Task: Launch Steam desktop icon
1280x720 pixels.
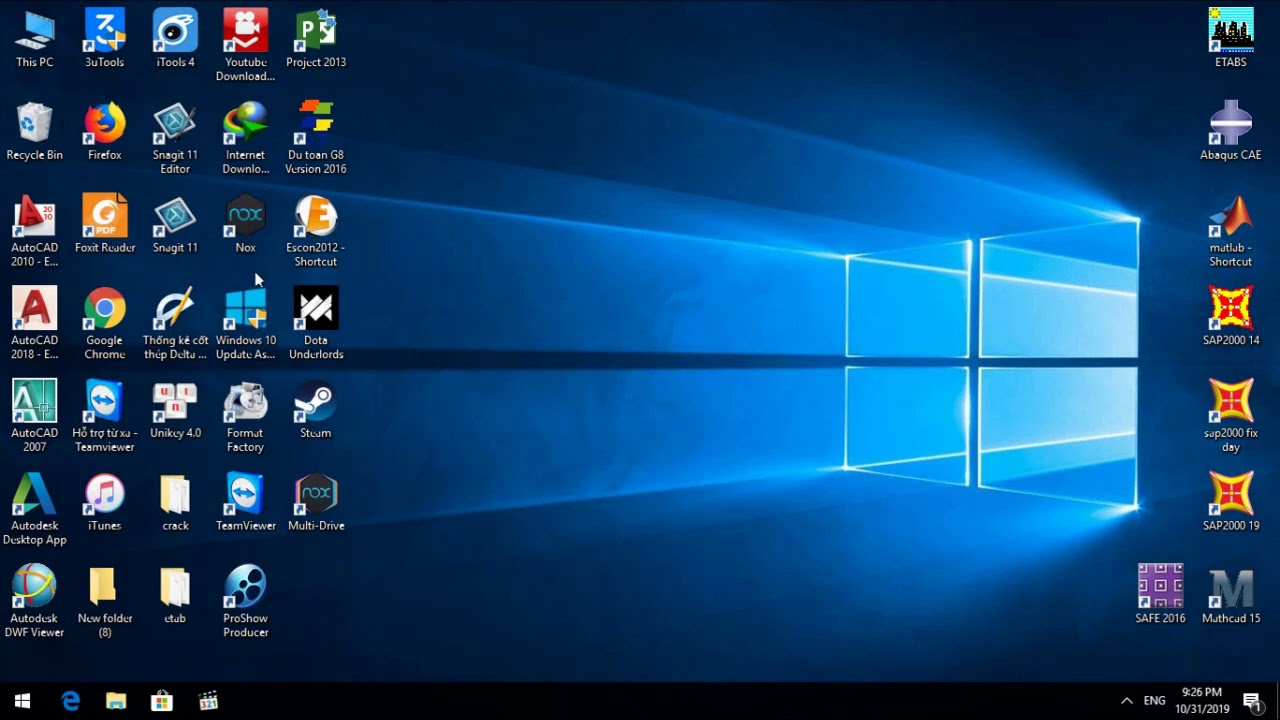Action: click(316, 410)
